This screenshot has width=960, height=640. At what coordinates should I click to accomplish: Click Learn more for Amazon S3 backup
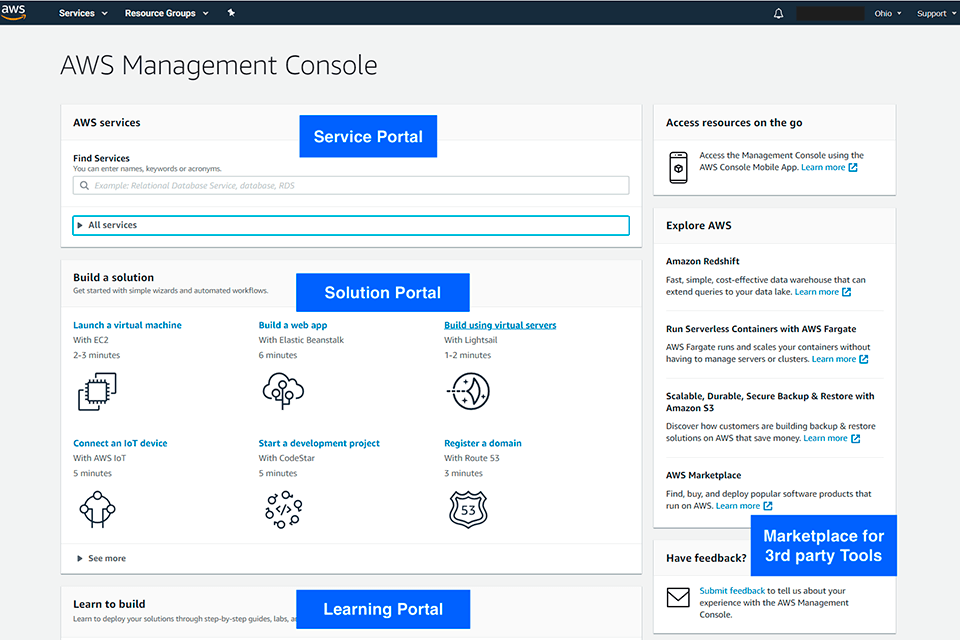825,439
